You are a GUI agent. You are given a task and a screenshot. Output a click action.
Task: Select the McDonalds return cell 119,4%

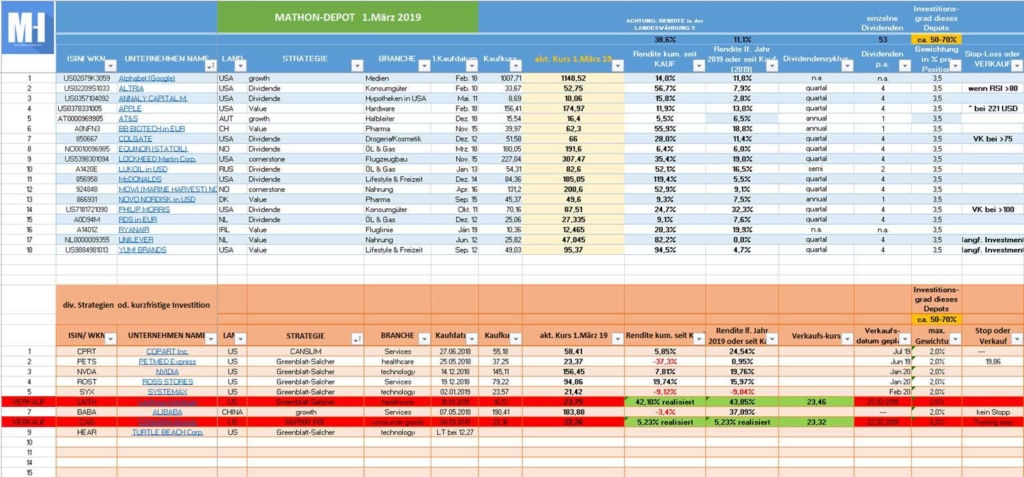(664, 179)
